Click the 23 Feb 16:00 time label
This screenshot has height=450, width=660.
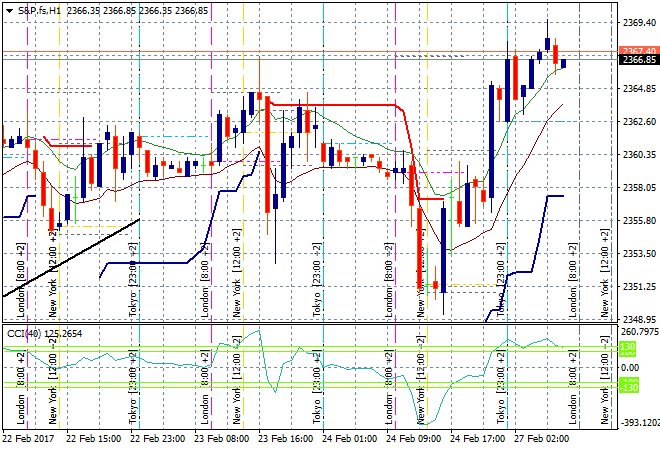click(283, 438)
